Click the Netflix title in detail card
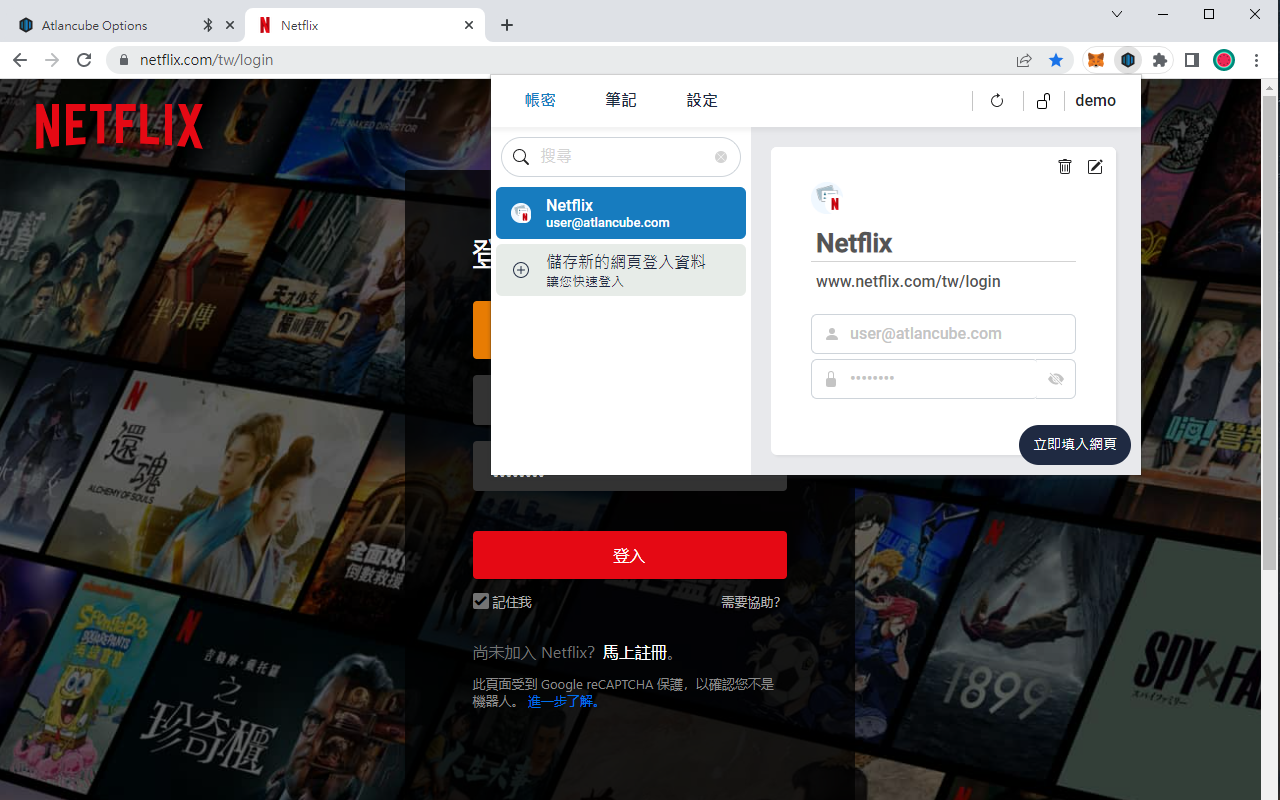The image size is (1280, 800). click(x=854, y=243)
